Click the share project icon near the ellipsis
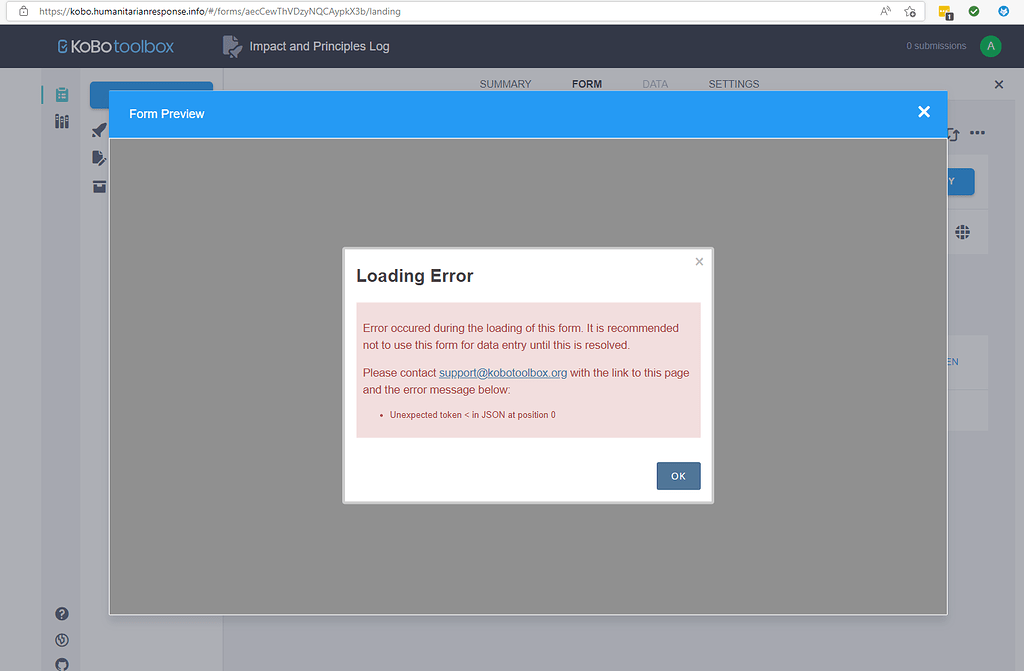The width and height of the screenshot is (1024, 671). pos(950,132)
